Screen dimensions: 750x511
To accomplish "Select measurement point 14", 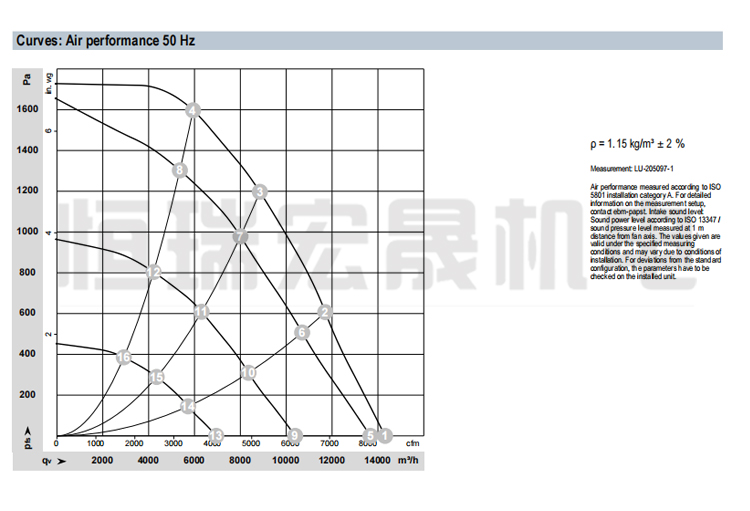I will pyautogui.click(x=187, y=406).
